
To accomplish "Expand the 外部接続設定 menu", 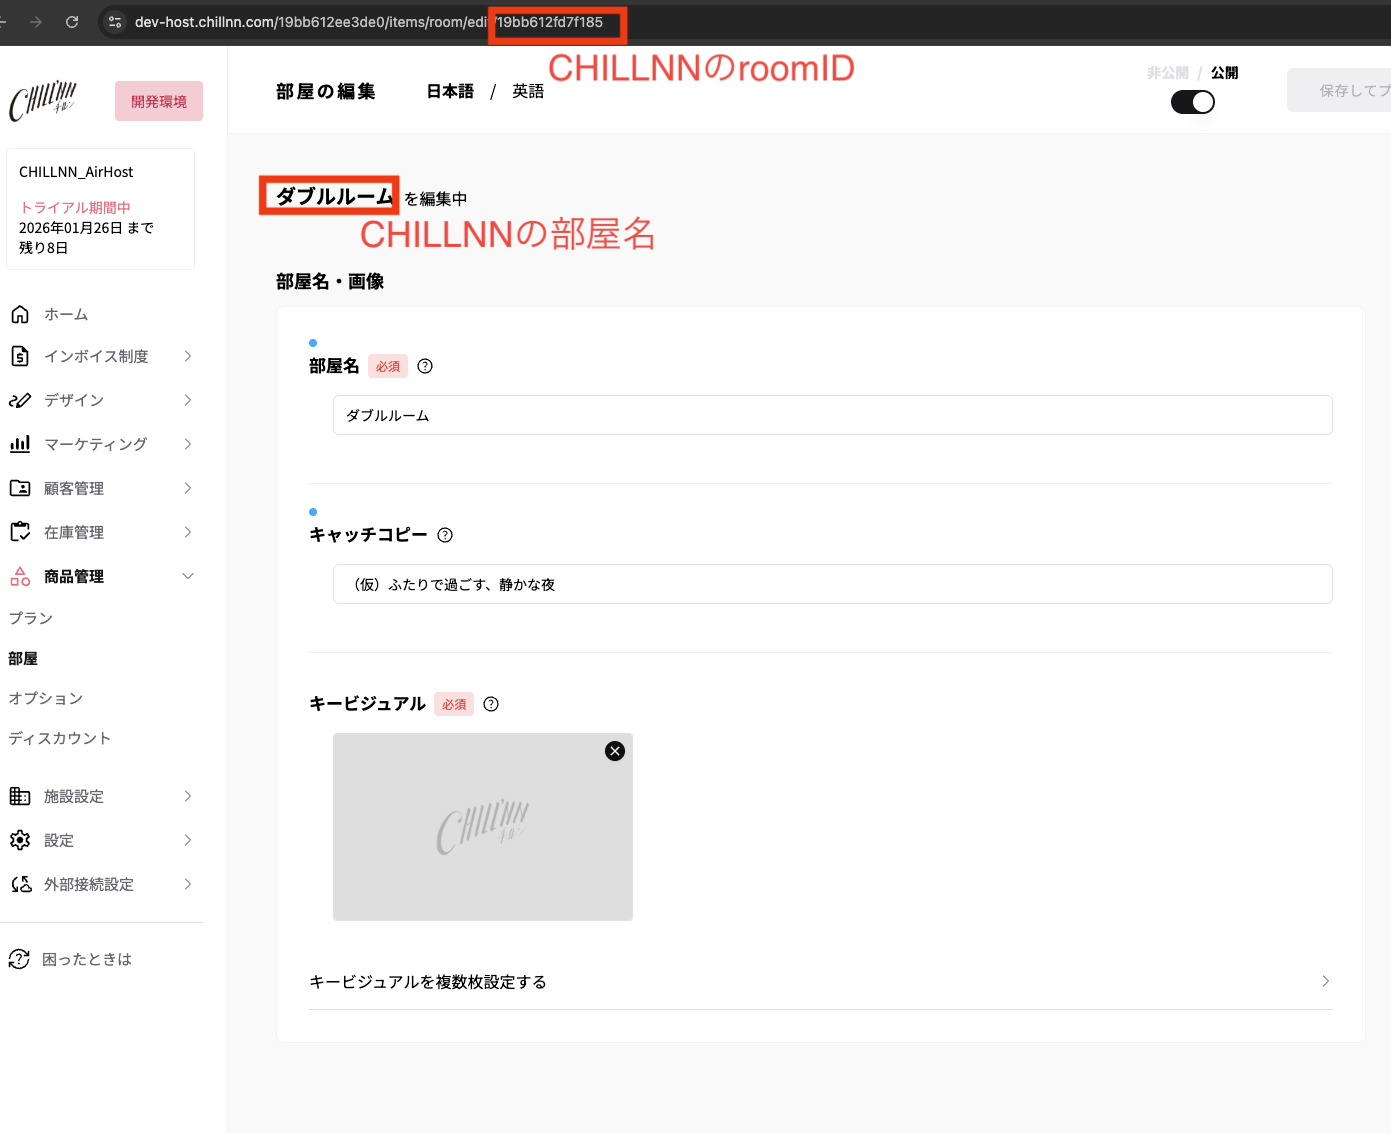I will 188,884.
